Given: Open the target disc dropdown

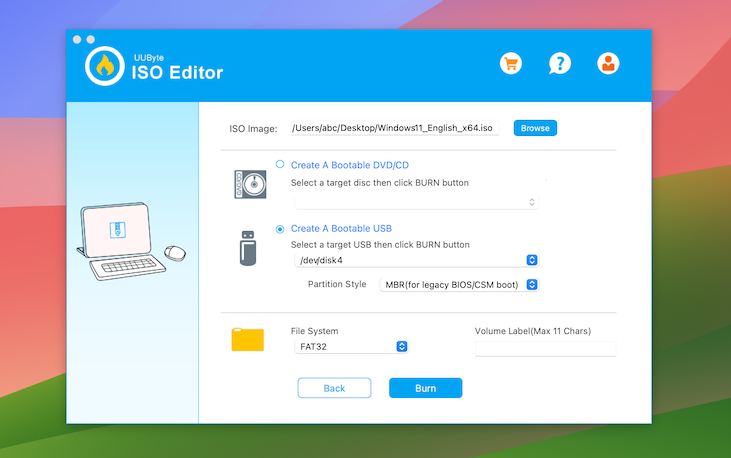Looking at the screenshot, I should click(x=417, y=202).
